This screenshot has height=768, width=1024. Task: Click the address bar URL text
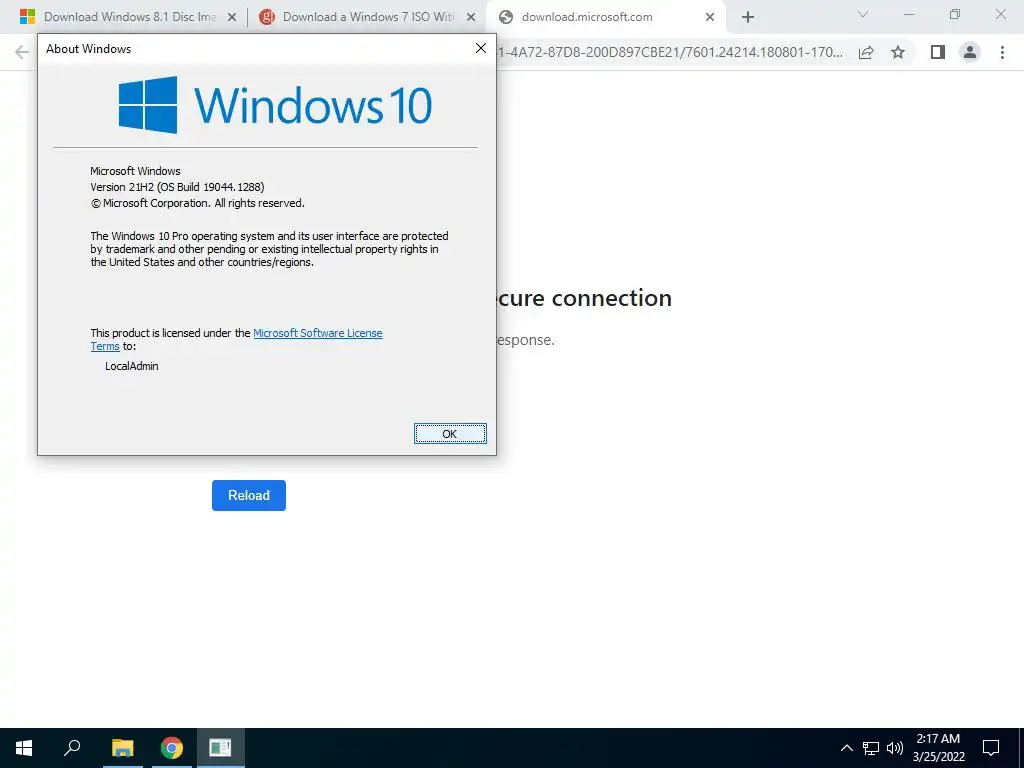[671, 52]
